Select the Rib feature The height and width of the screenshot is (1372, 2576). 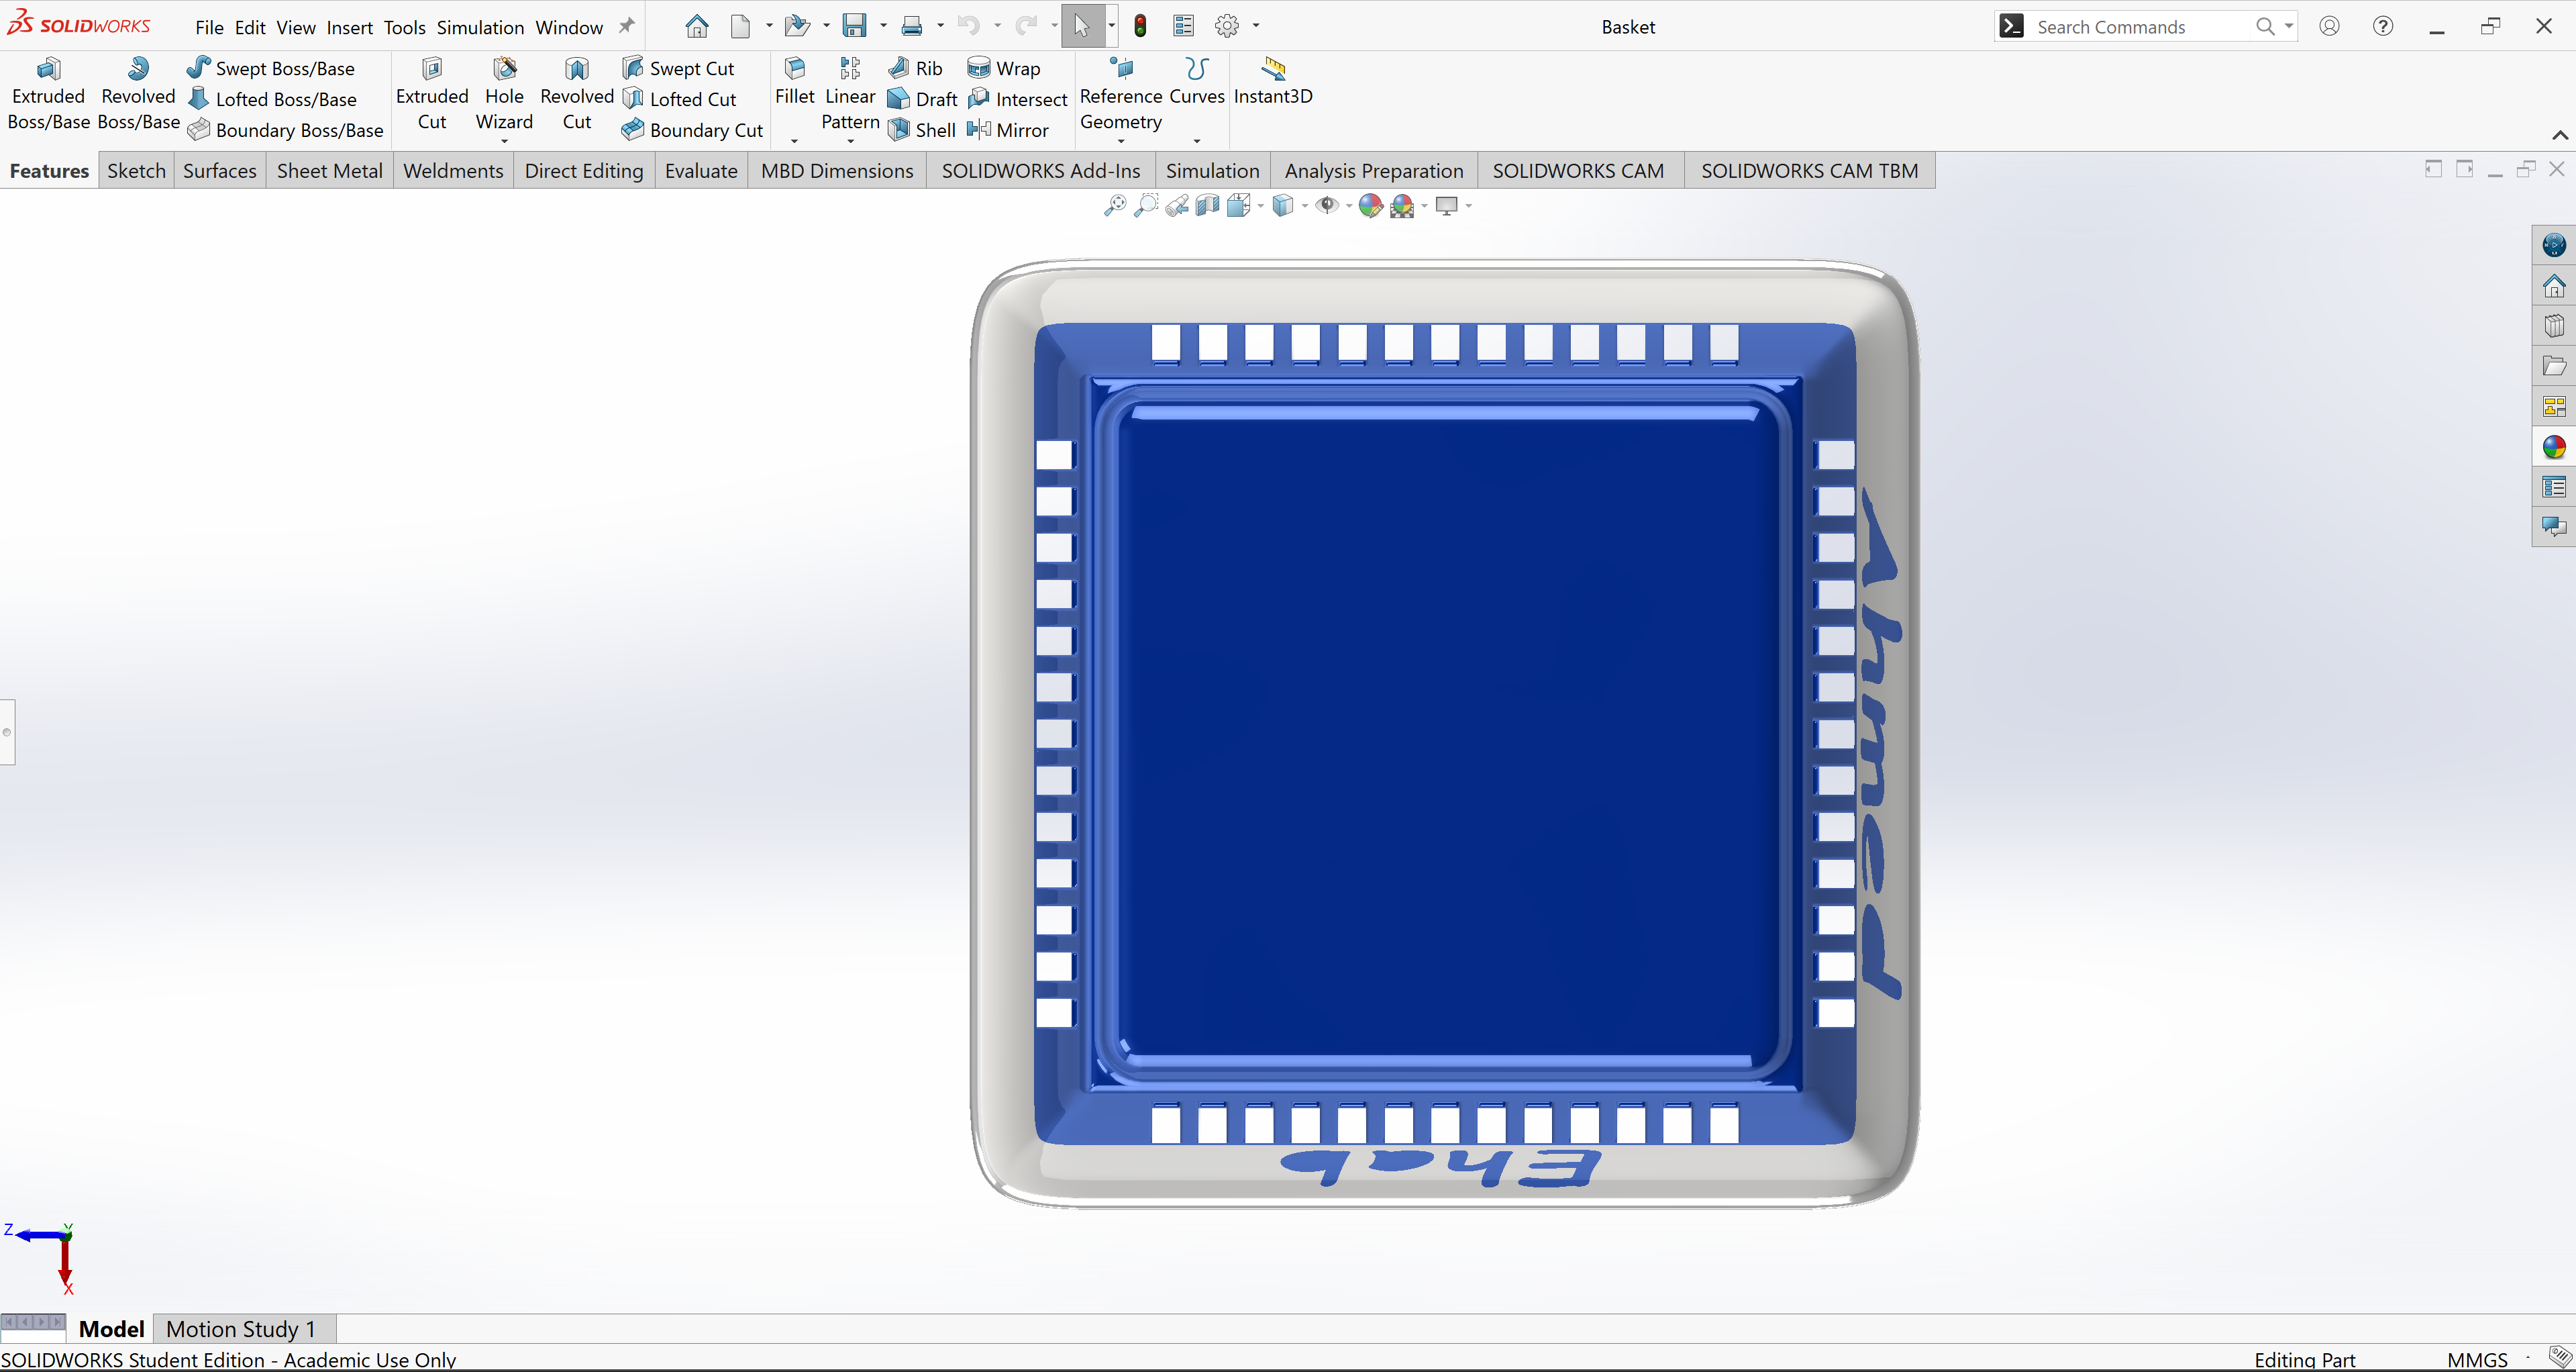coord(915,68)
